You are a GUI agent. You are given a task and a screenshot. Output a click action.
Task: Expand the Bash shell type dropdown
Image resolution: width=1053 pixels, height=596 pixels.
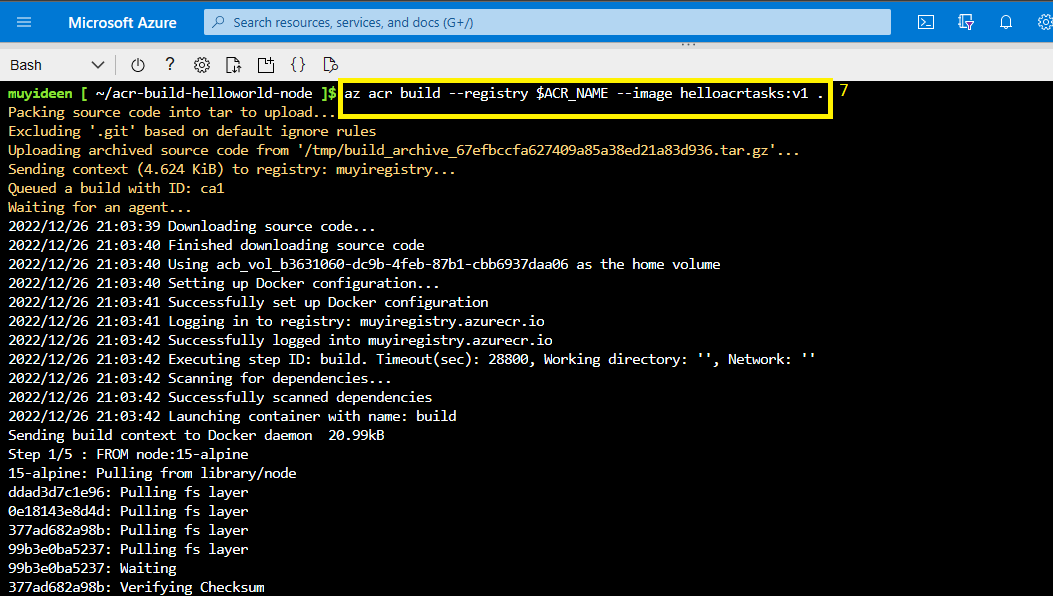pyautogui.click(x=57, y=65)
